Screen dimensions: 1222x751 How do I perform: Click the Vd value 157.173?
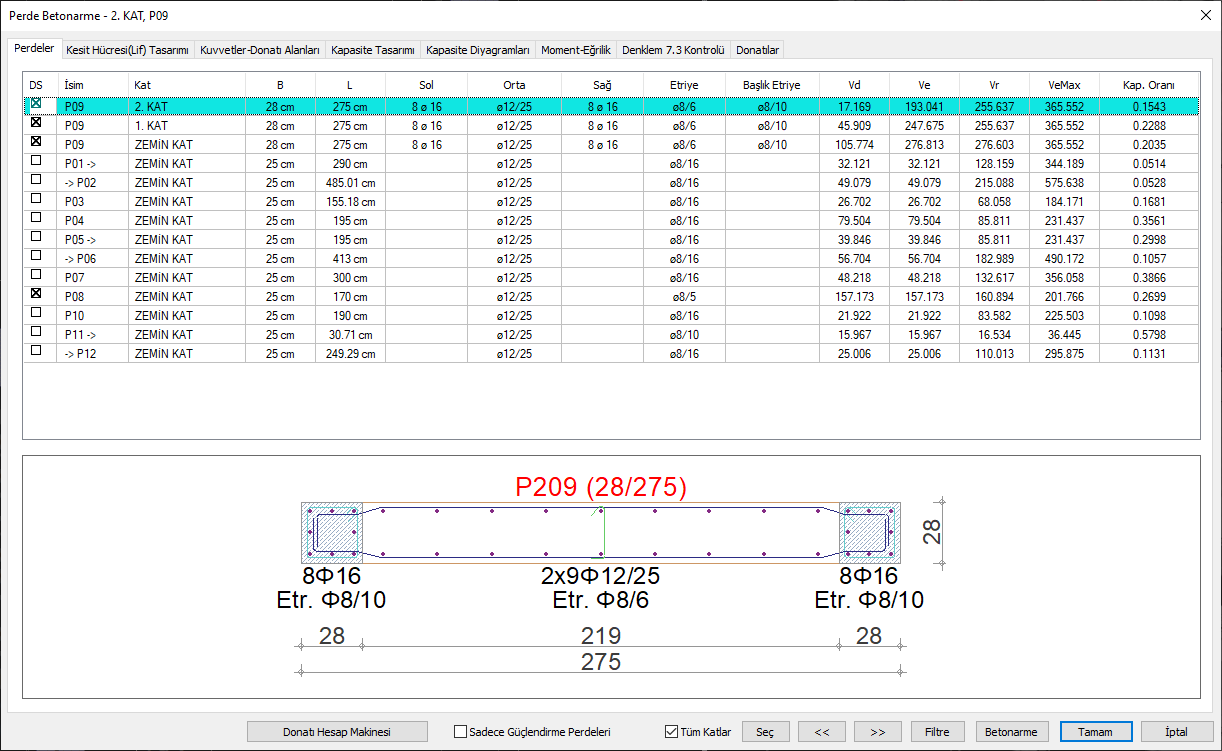tap(854, 297)
